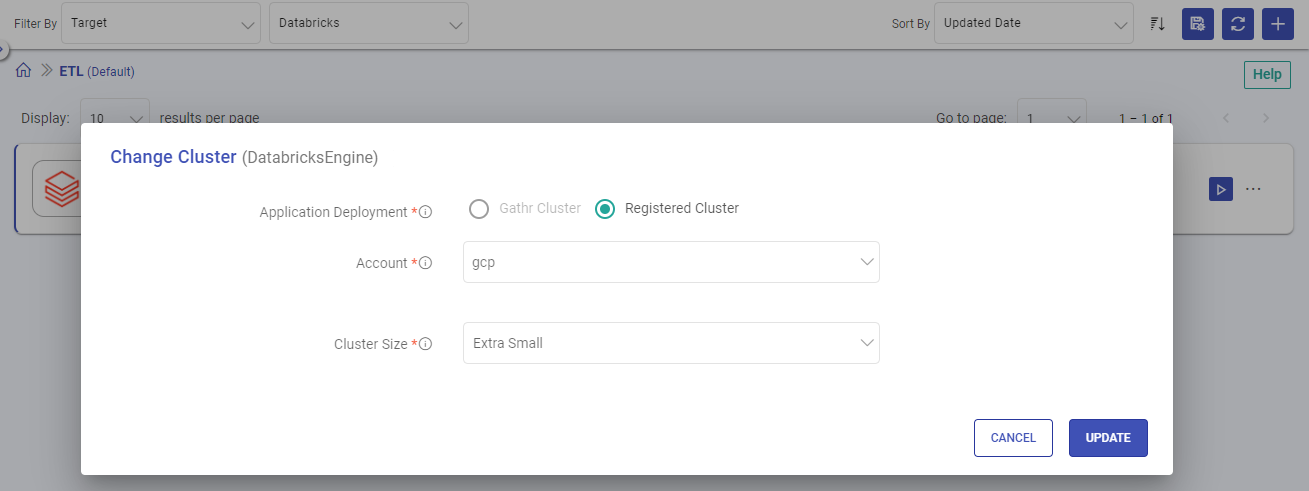Click the 1 – 1 of 1 pagination text

(1146, 118)
